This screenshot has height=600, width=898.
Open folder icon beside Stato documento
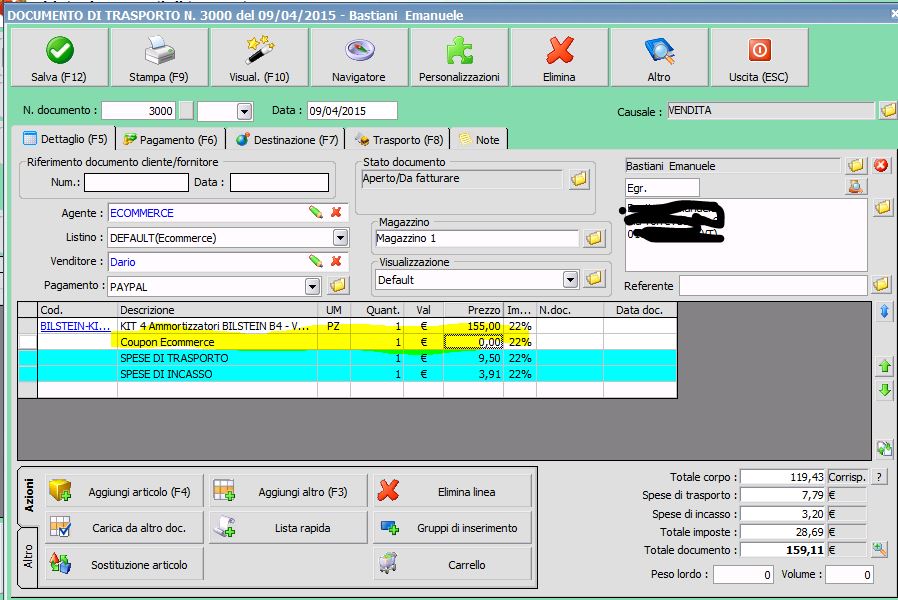[x=579, y=179]
